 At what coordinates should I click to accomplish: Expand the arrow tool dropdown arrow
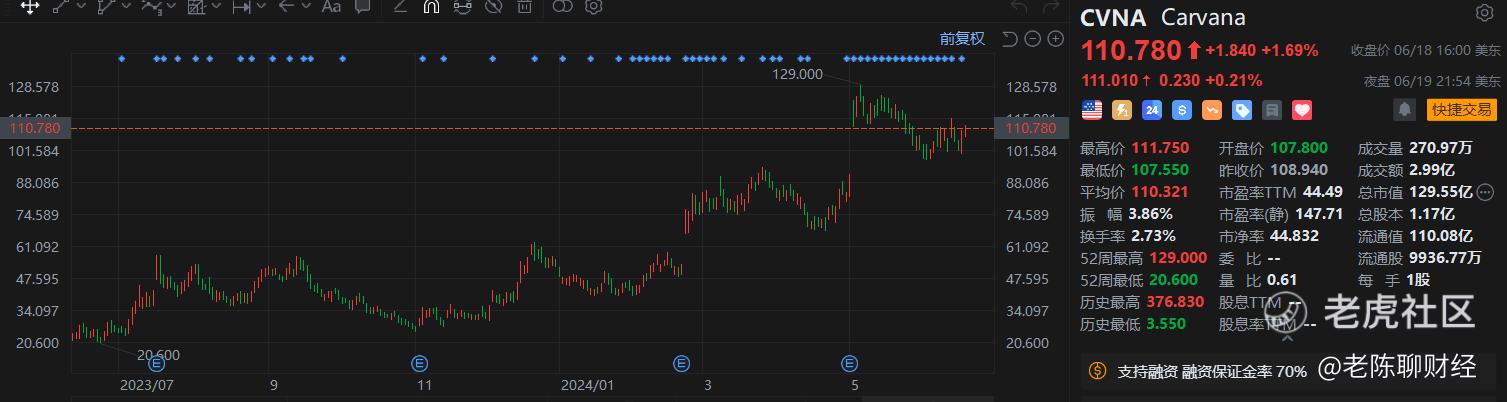306,7
